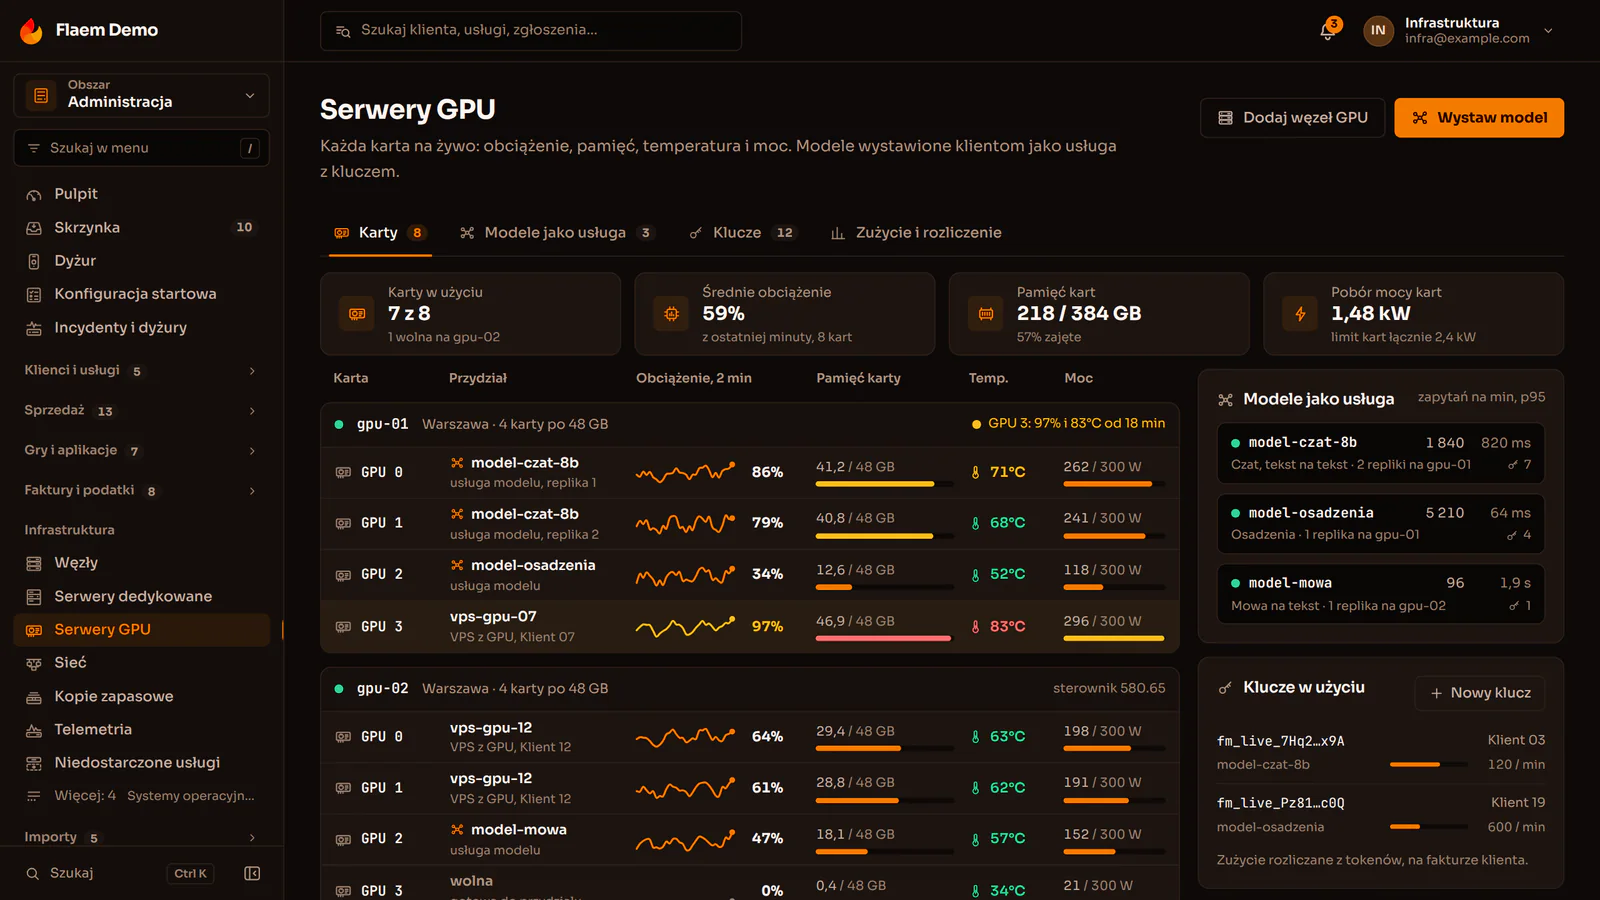Click the IN user avatar
Screen dimensions: 1600x900
[x=1378, y=31]
